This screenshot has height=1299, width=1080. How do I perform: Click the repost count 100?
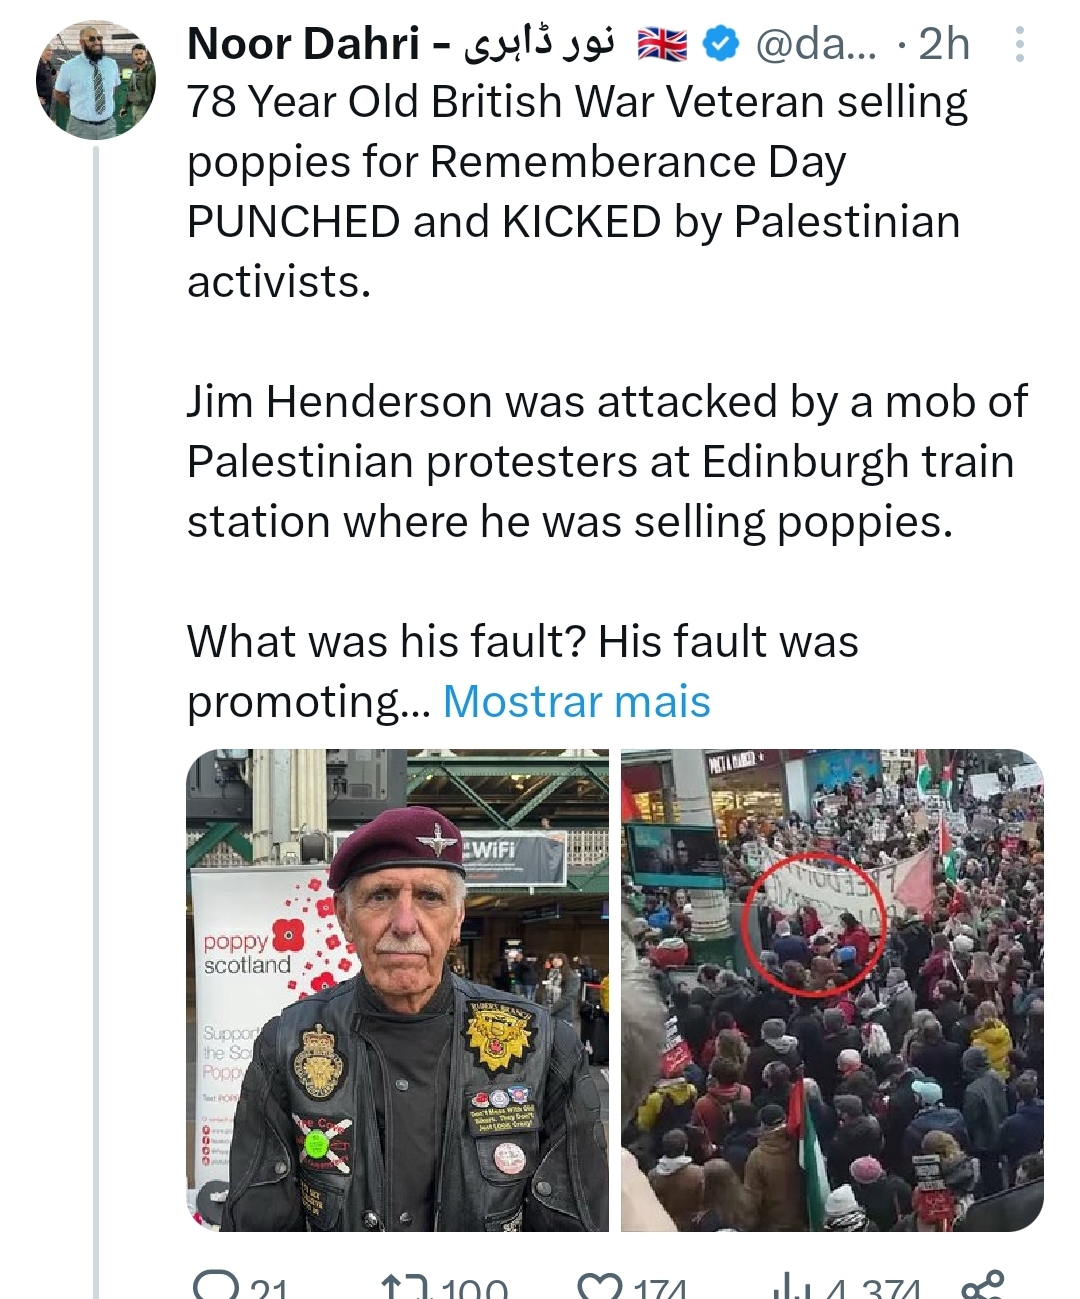(475, 1290)
